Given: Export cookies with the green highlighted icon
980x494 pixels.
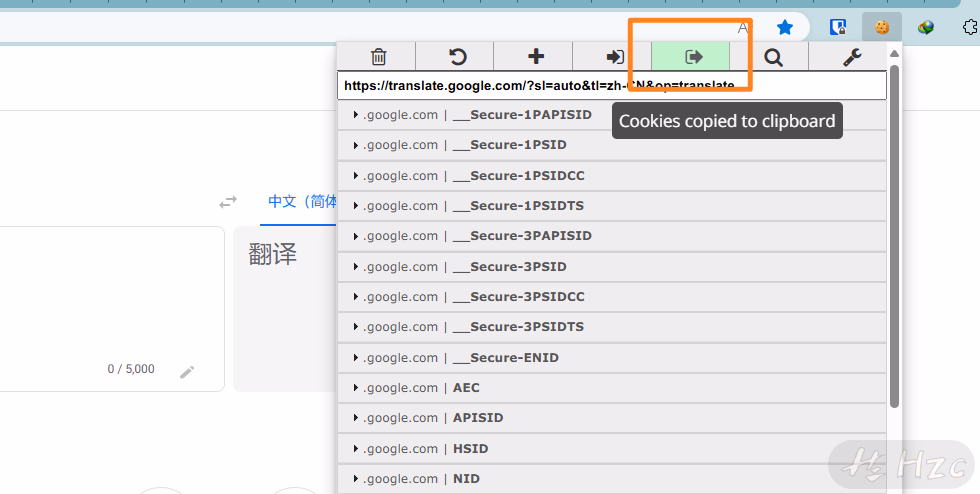Looking at the screenshot, I should tap(692, 57).
